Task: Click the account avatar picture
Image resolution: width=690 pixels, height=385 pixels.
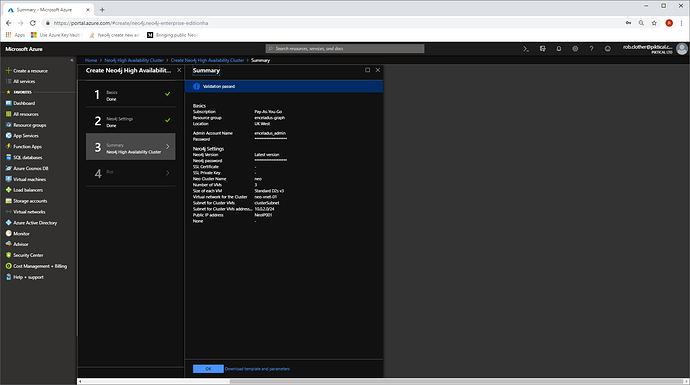Action: click(682, 49)
